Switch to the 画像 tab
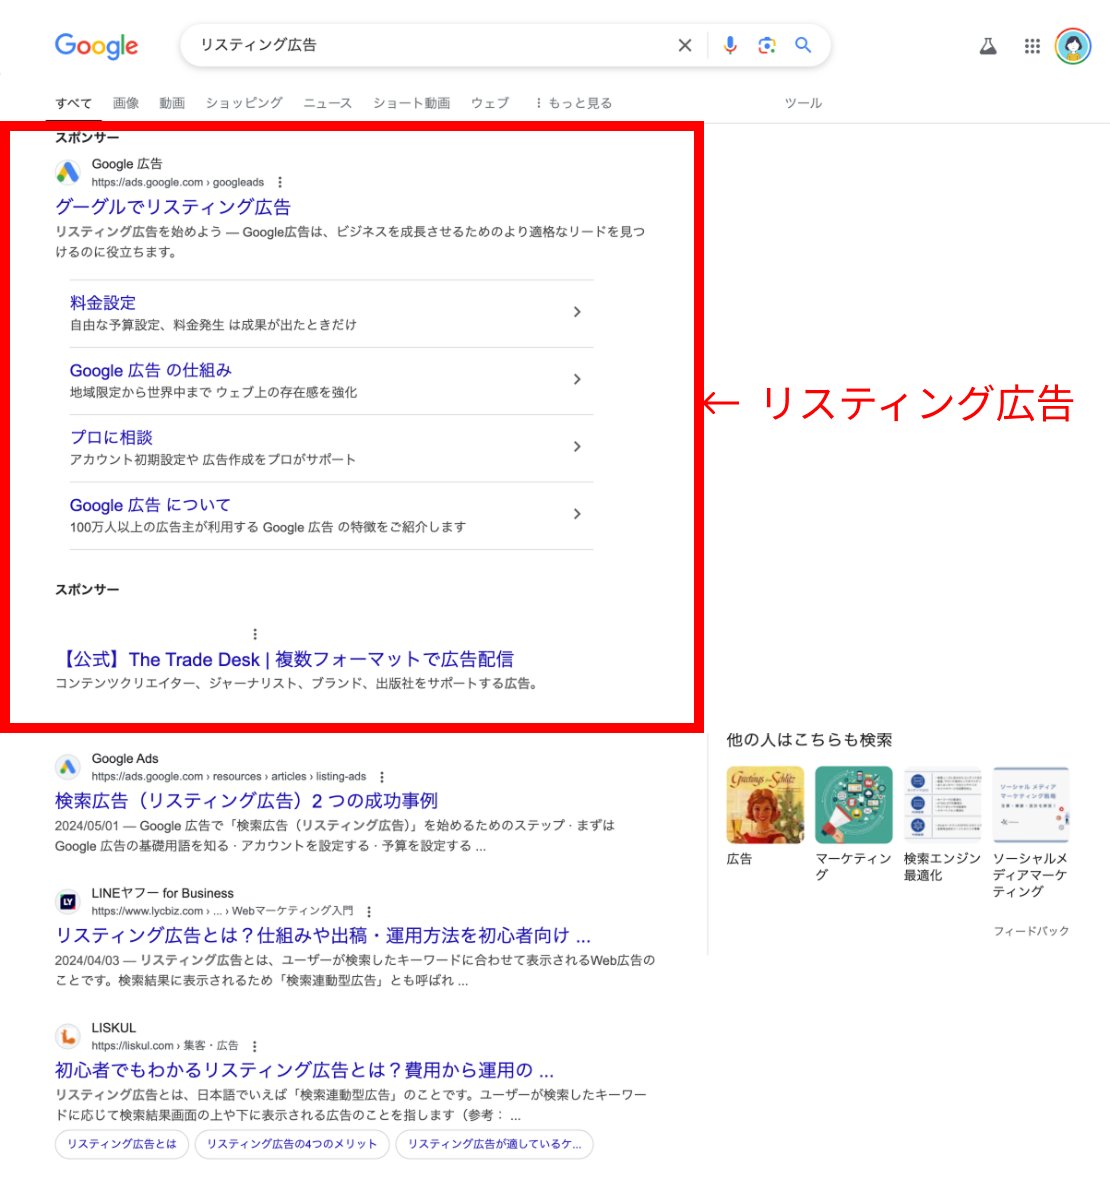1110x1178 pixels. pyautogui.click(x=126, y=103)
